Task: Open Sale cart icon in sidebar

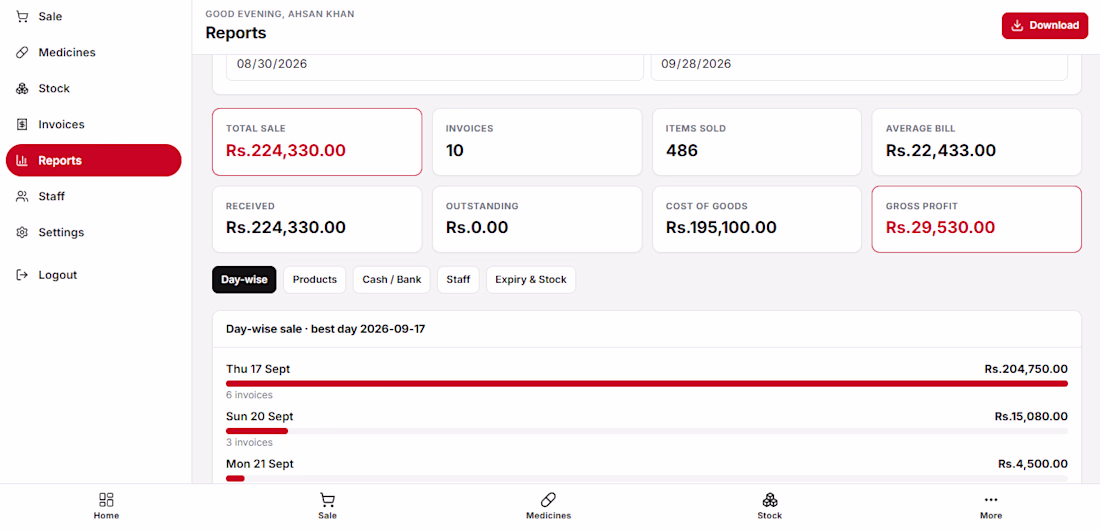Action: tap(22, 16)
